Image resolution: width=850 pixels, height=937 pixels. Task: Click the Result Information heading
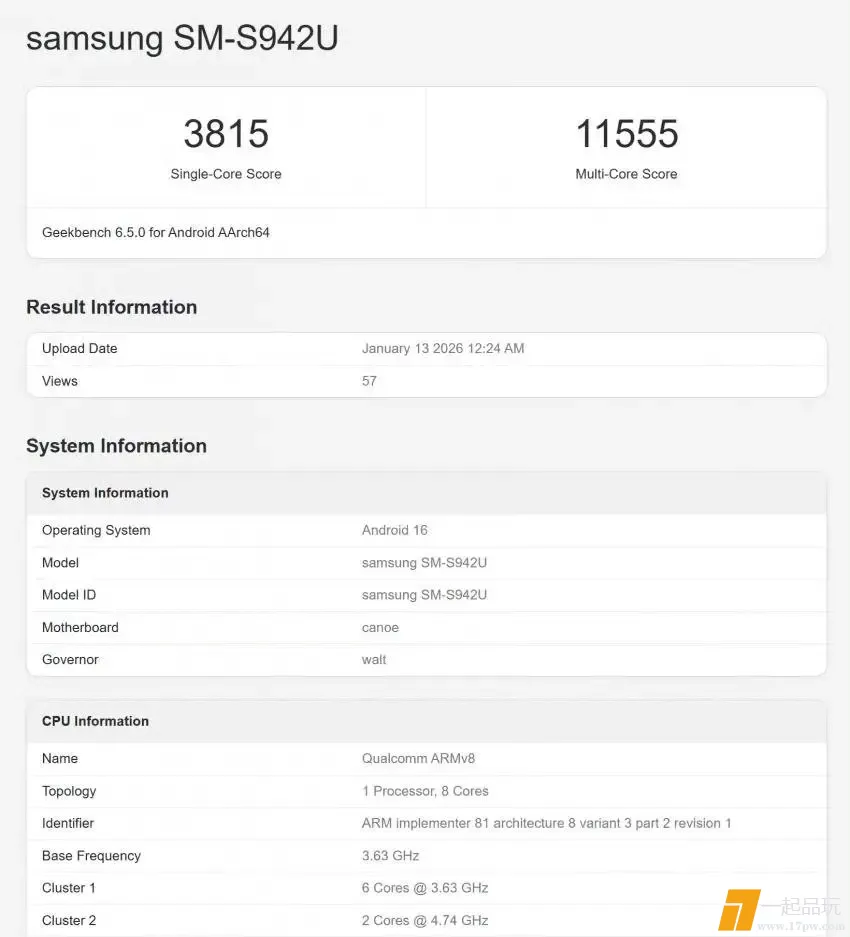pyautogui.click(x=112, y=307)
